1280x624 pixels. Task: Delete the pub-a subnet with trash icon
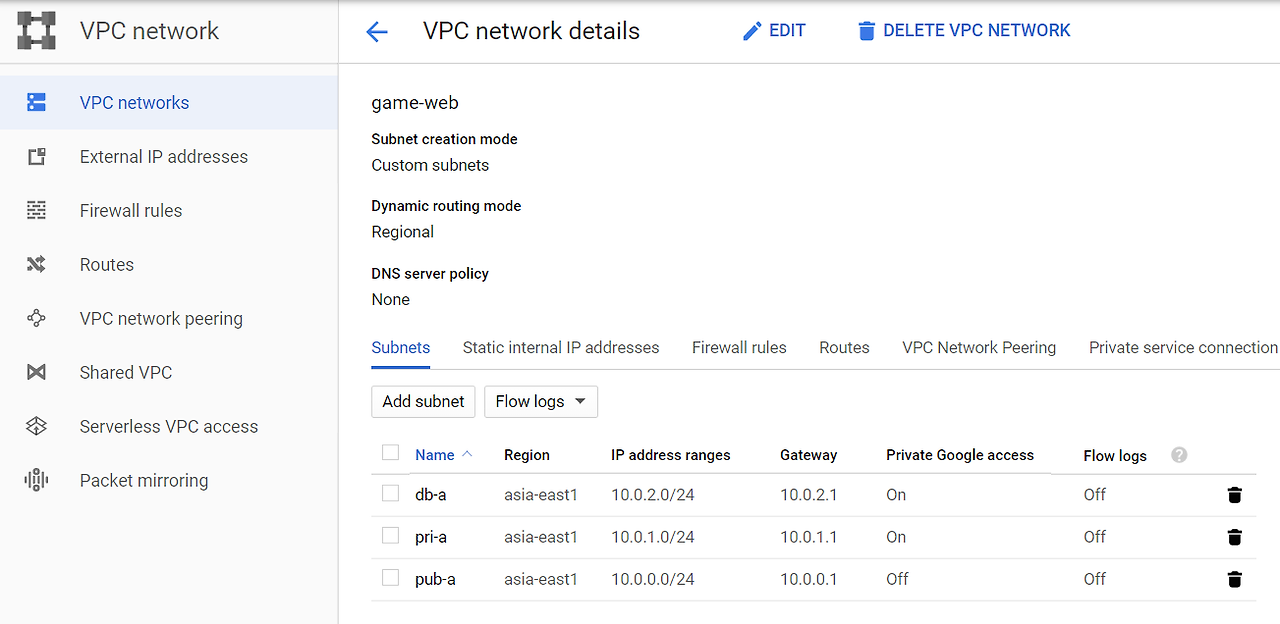pyautogui.click(x=1235, y=579)
